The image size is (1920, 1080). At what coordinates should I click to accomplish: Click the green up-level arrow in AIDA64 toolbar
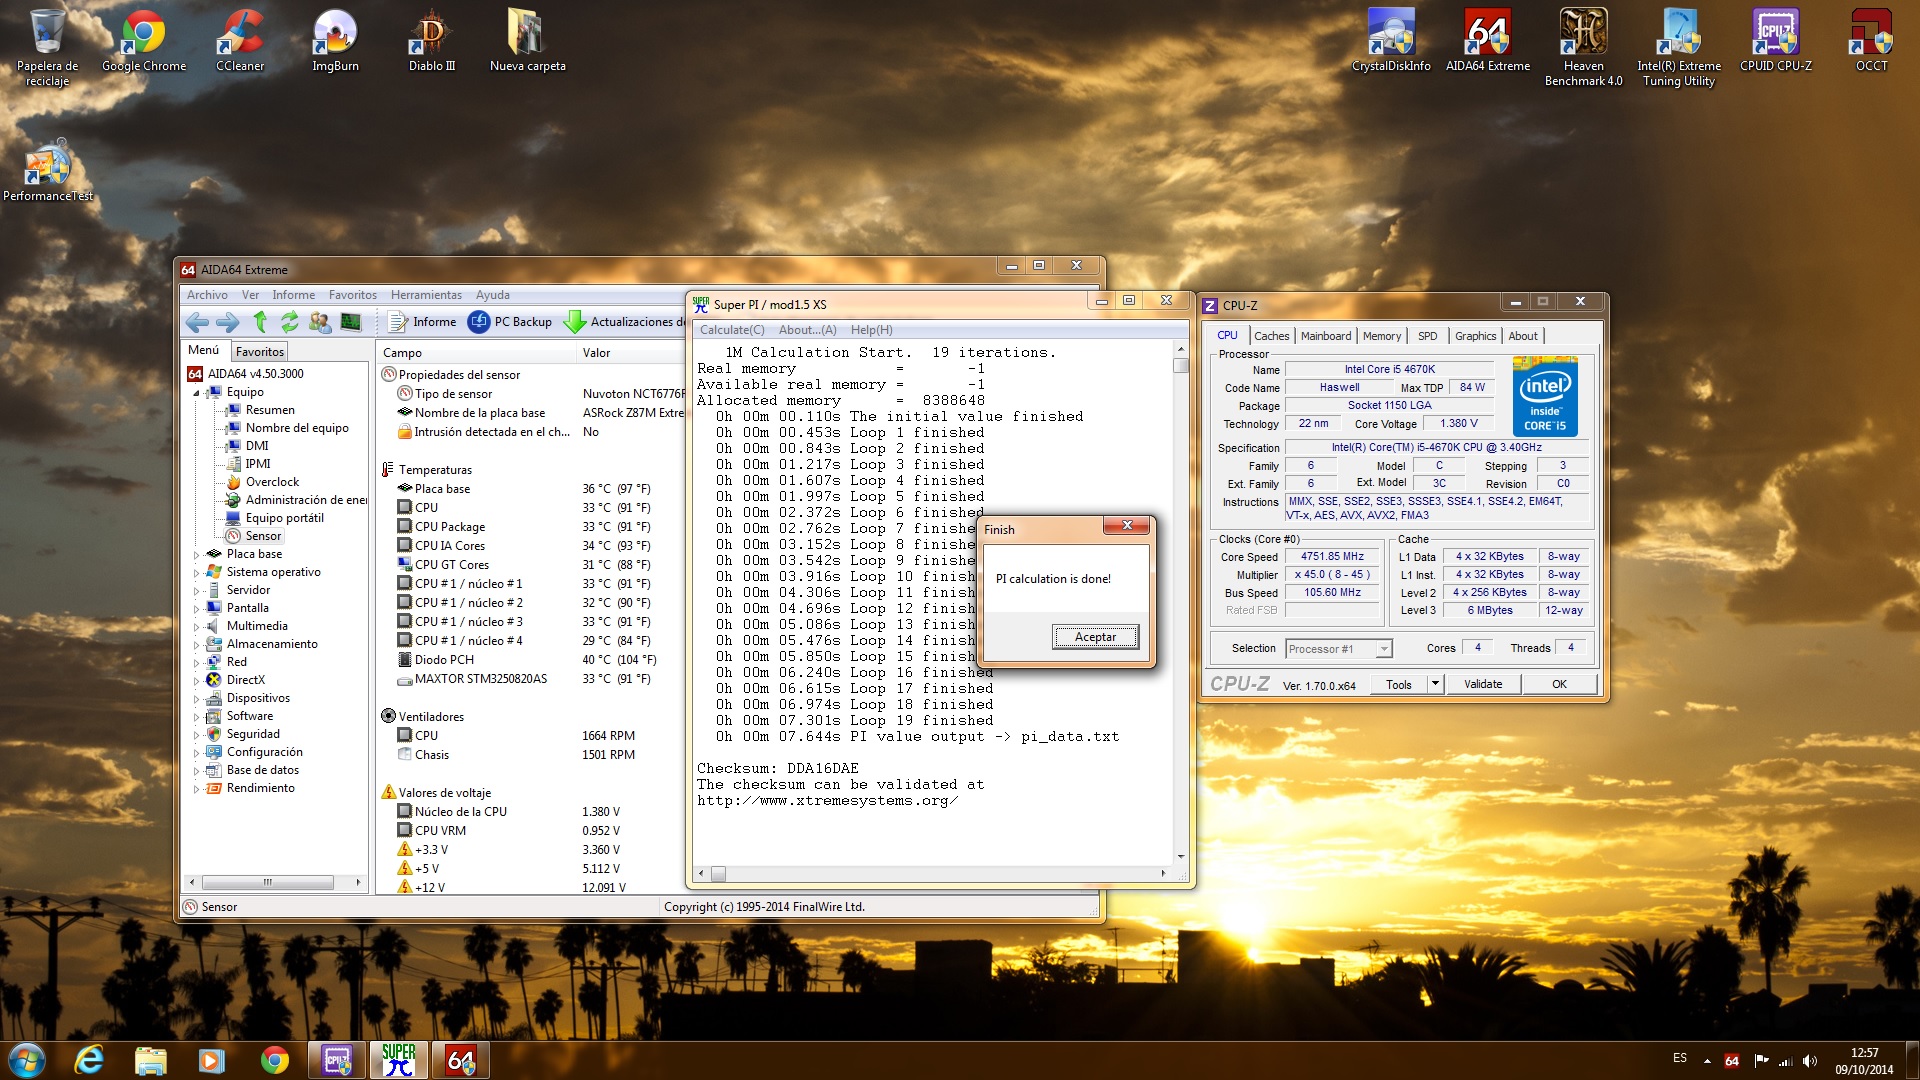point(260,322)
